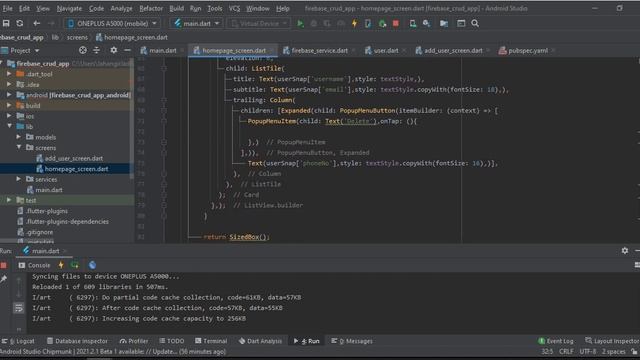This screenshot has width=640, height=360.
Task: Open the Layout Inspector
Action: [x=612, y=341]
